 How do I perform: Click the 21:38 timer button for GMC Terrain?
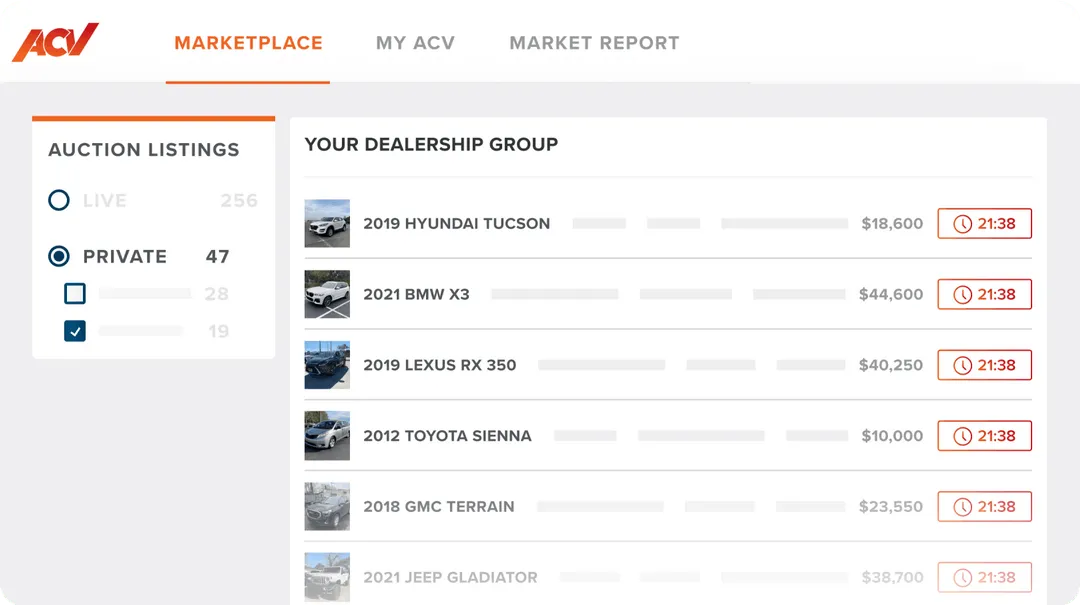click(x=984, y=506)
